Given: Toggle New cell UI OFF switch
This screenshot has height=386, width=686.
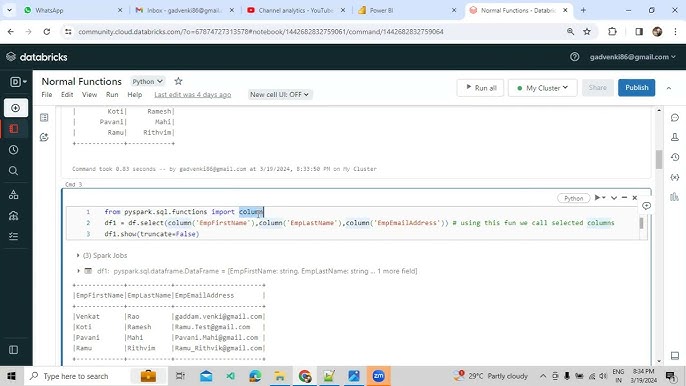Looking at the screenshot, I should pos(279,95).
